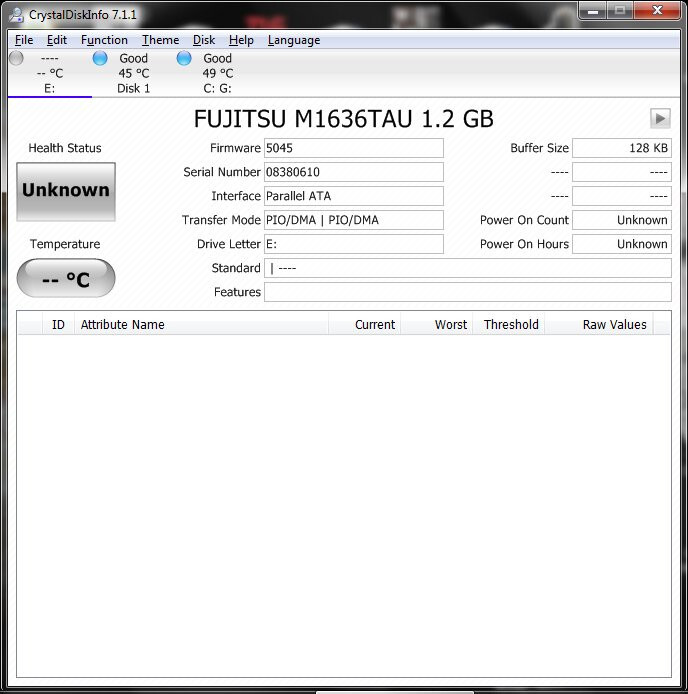Switch to Disk 1 tab label
The image size is (688, 694).
[x=133, y=89]
